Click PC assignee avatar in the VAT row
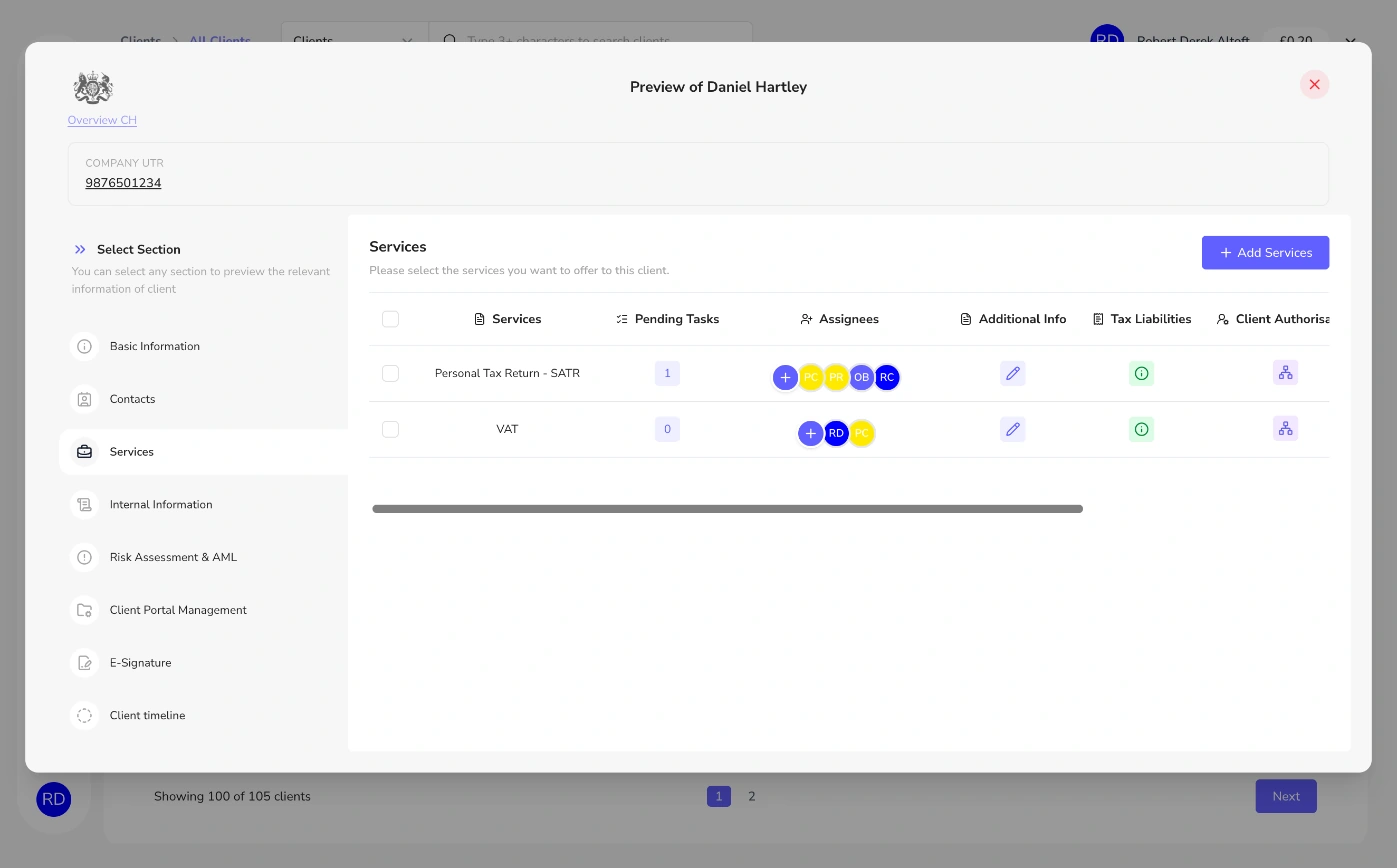Screen dimensions: 1397x868 tap(861, 434)
